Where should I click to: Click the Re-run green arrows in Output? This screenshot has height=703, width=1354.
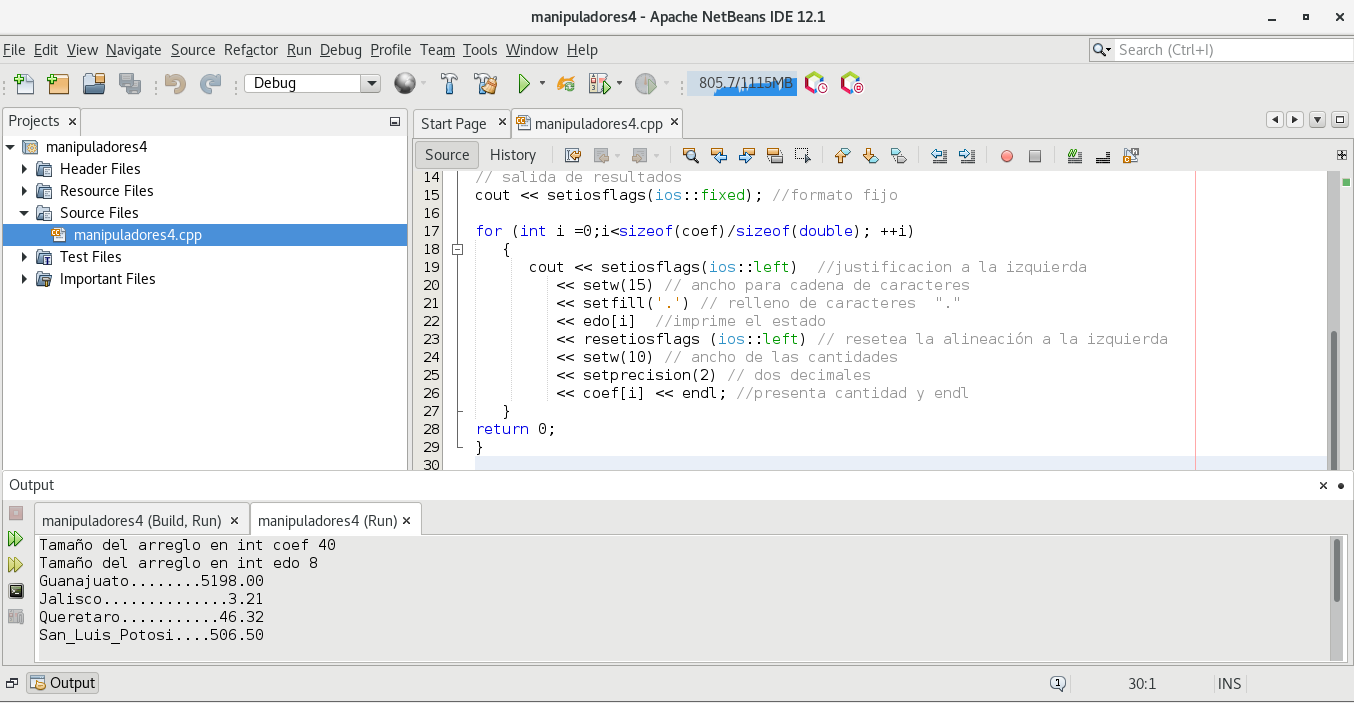(16, 539)
